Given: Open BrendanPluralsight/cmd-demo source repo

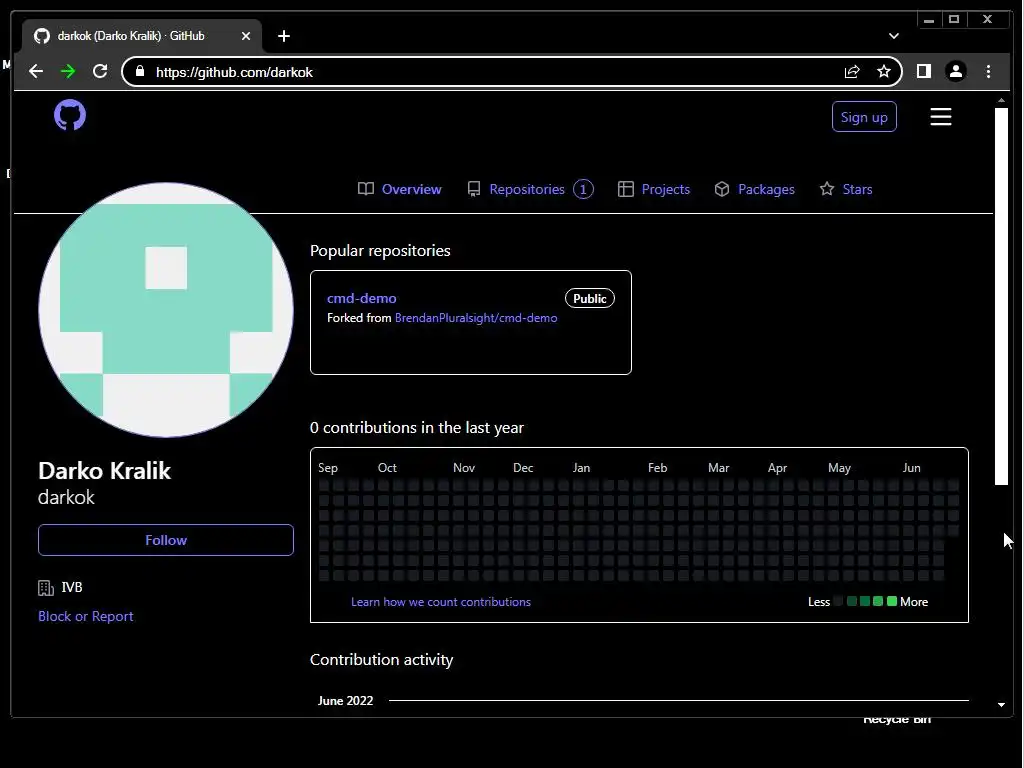Looking at the screenshot, I should coord(476,318).
